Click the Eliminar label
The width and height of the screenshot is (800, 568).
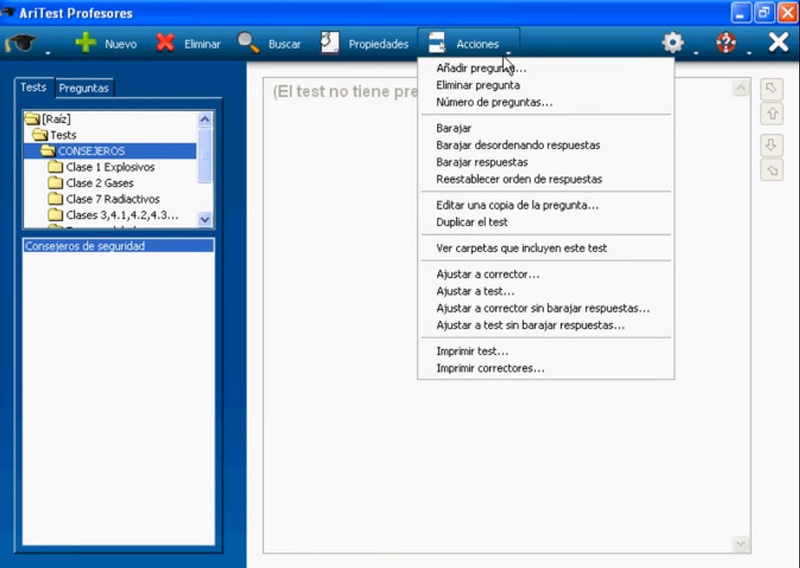(x=203, y=44)
